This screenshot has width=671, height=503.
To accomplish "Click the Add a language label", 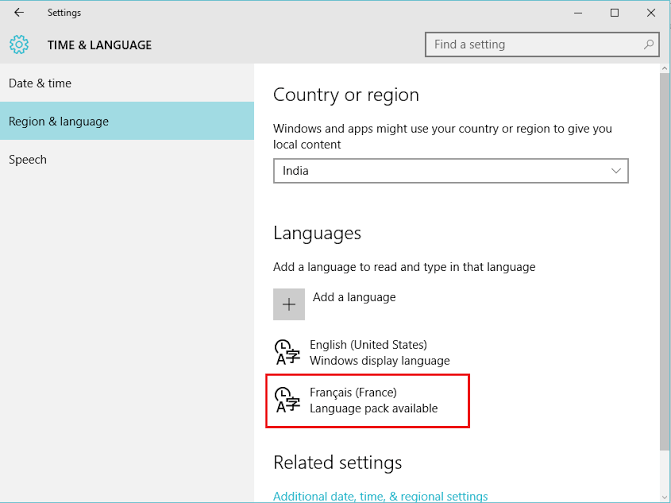I will tap(354, 297).
